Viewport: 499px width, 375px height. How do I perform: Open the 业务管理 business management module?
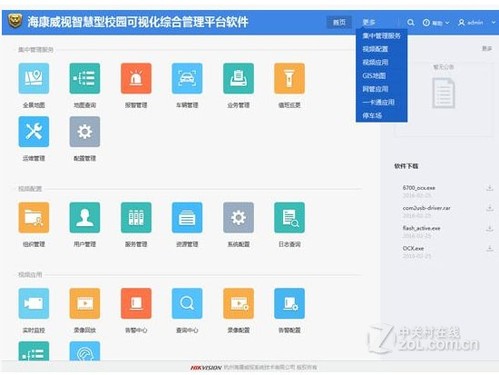click(x=238, y=78)
